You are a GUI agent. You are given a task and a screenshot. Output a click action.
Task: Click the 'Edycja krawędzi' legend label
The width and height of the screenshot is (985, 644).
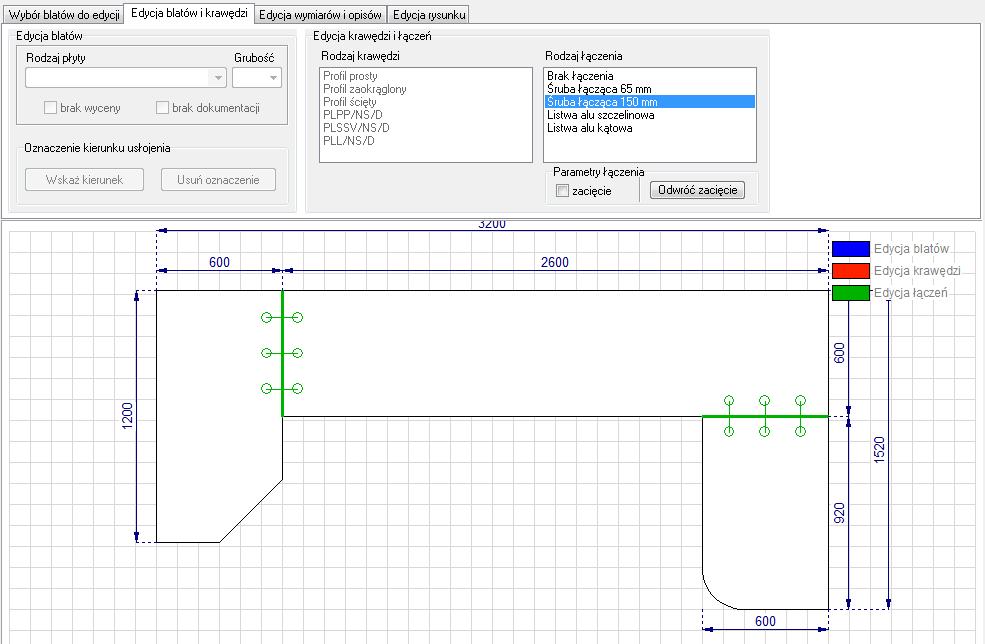coord(917,271)
